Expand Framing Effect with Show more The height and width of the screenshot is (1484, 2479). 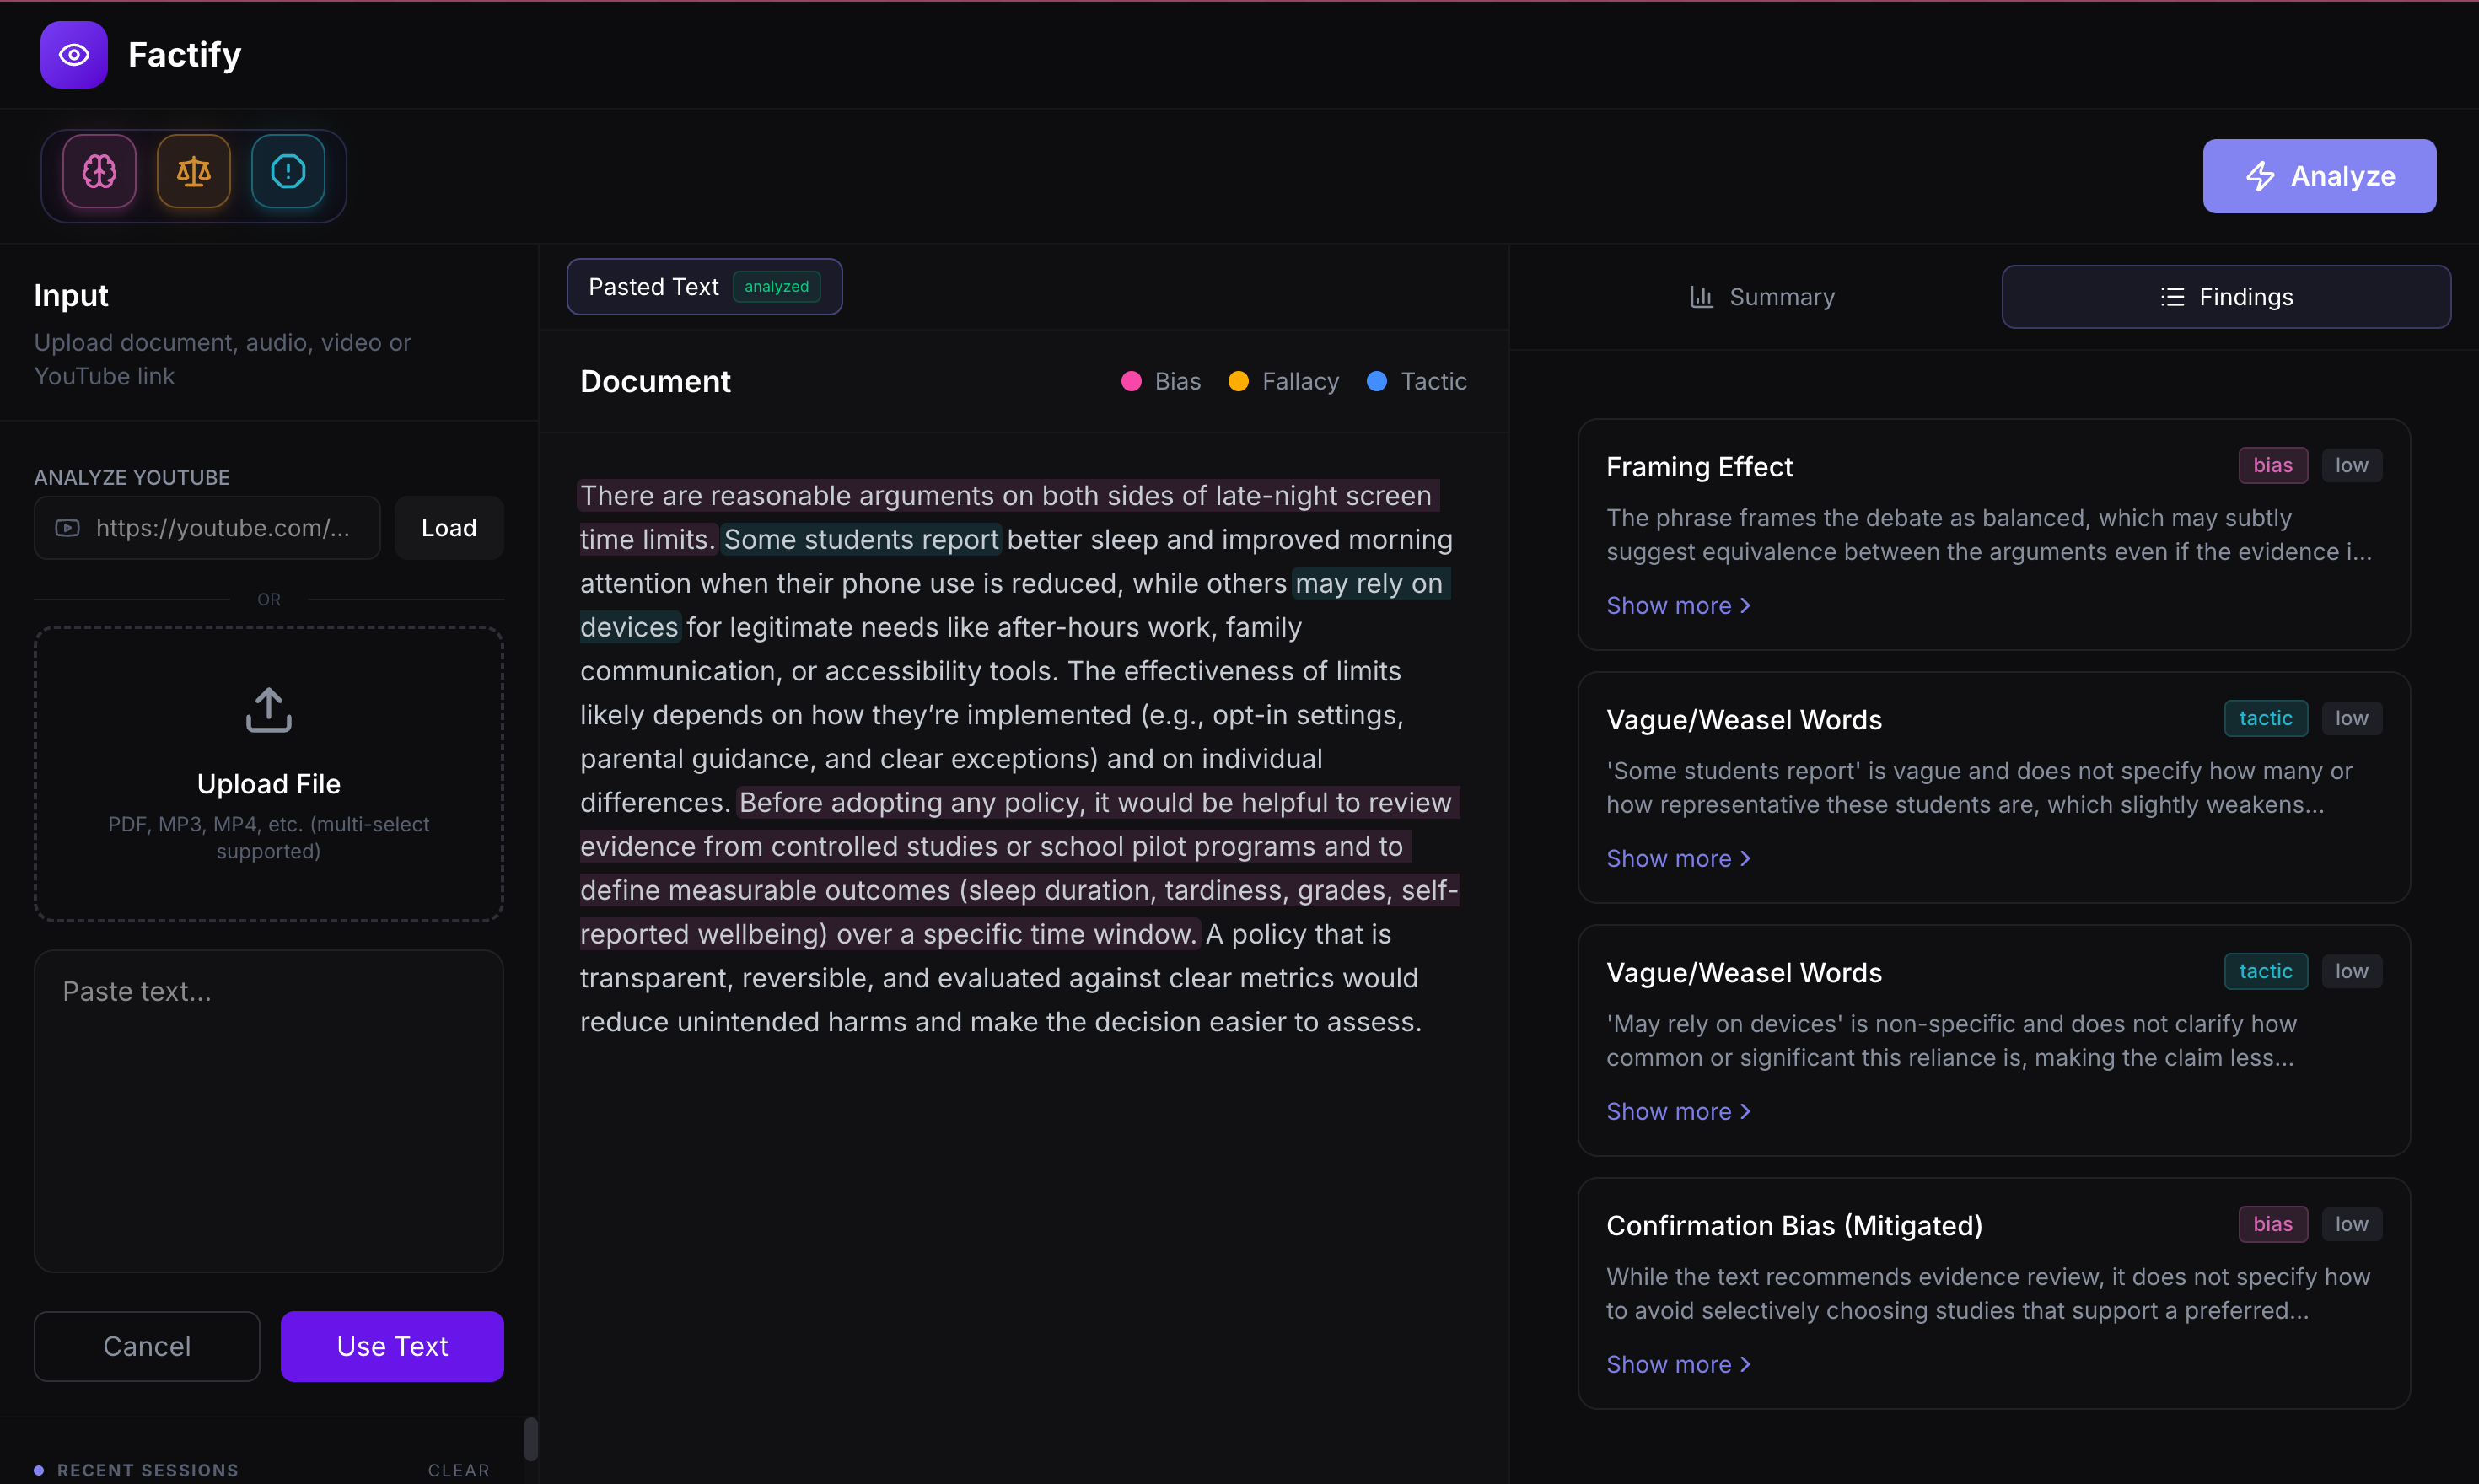[1677, 606]
